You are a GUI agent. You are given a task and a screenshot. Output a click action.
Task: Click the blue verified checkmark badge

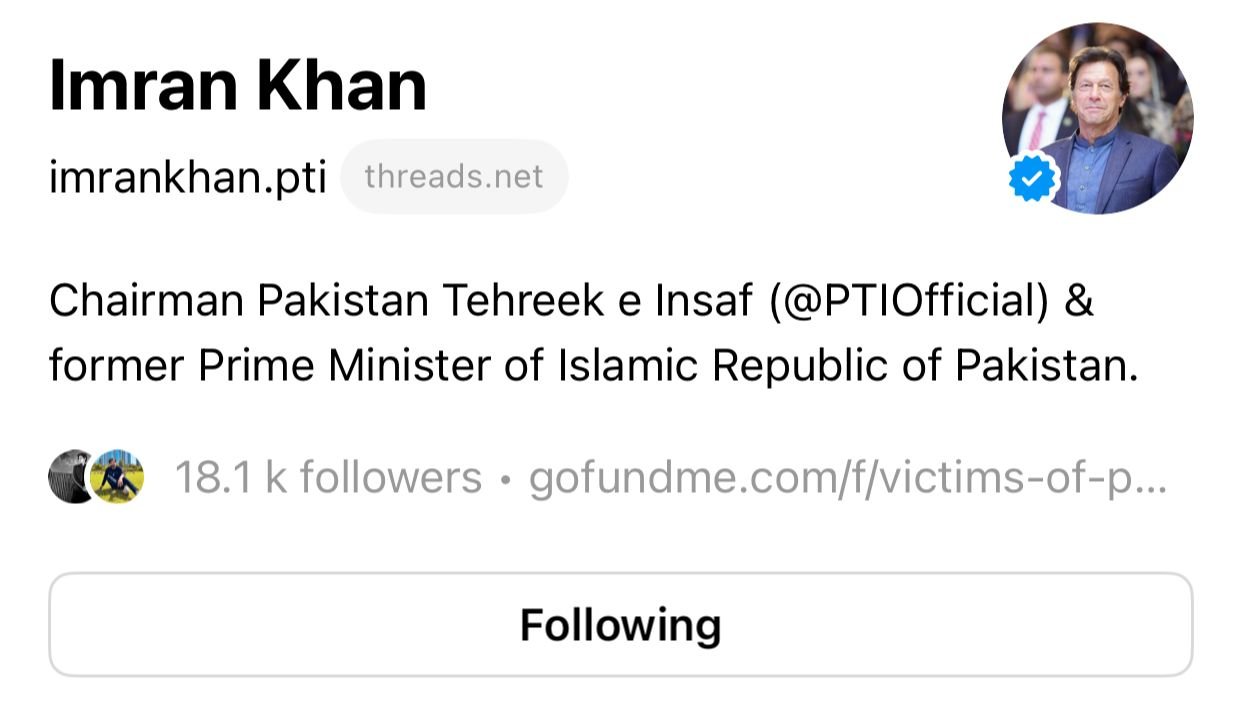[1034, 180]
